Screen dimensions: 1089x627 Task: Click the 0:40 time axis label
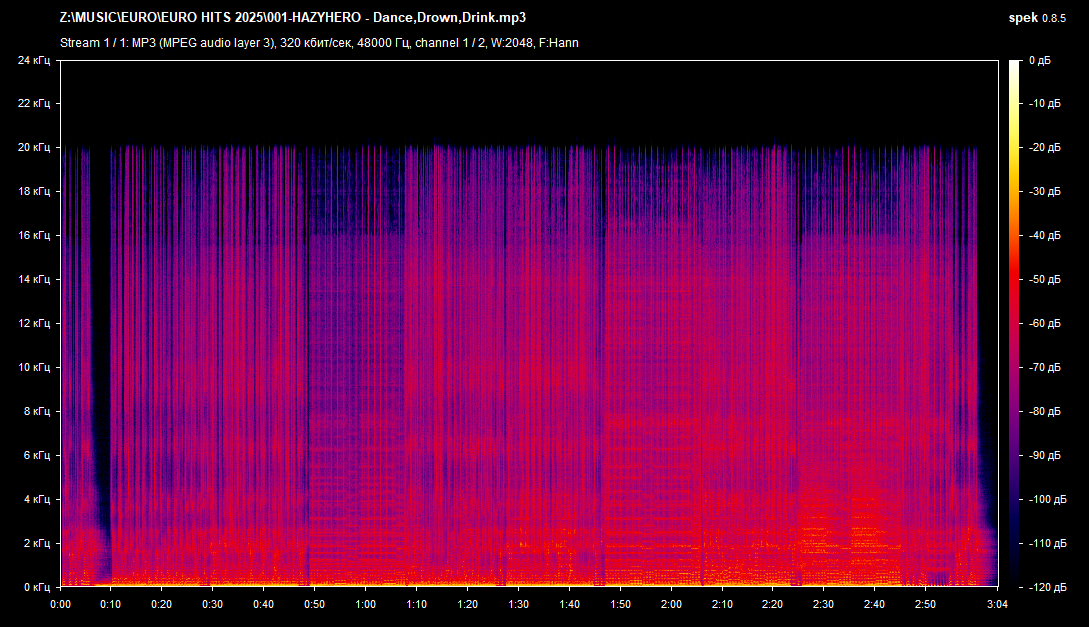click(x=263, y=604)
